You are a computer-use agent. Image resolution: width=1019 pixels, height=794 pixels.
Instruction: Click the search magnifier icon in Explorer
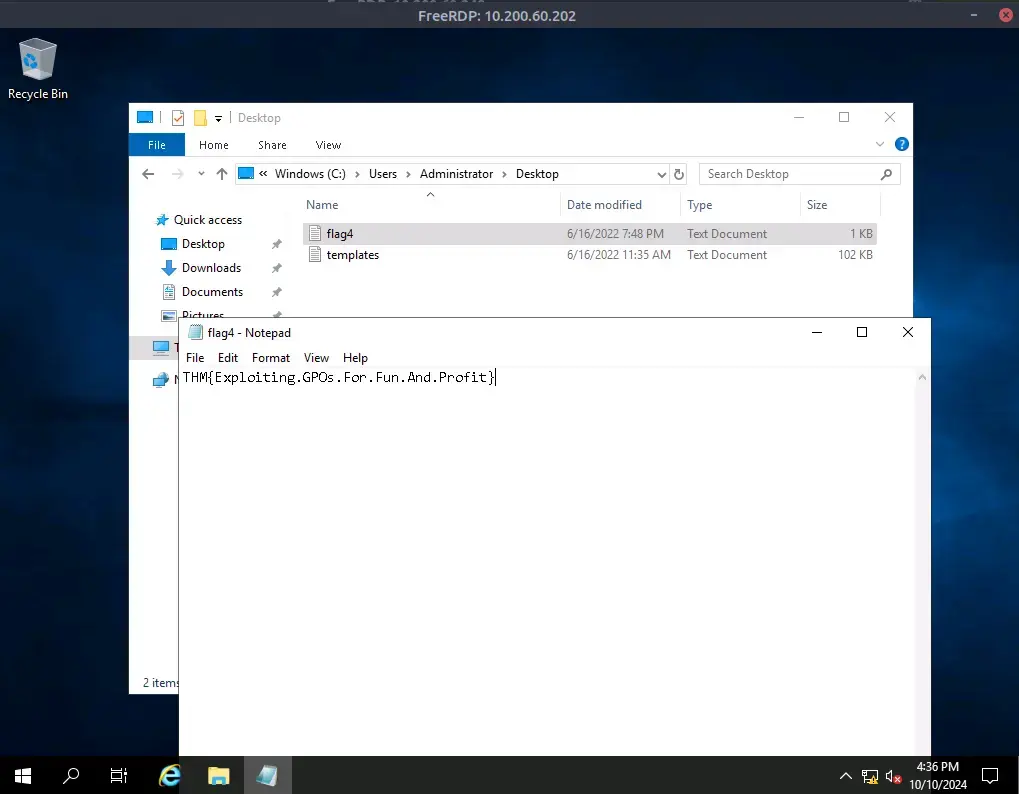tap(886, 174)
